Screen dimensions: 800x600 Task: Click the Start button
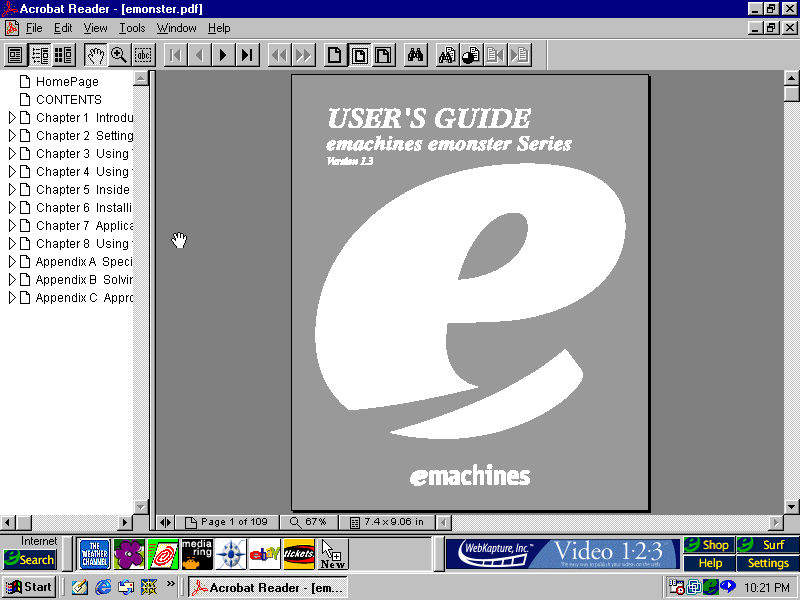click(29, 587)
